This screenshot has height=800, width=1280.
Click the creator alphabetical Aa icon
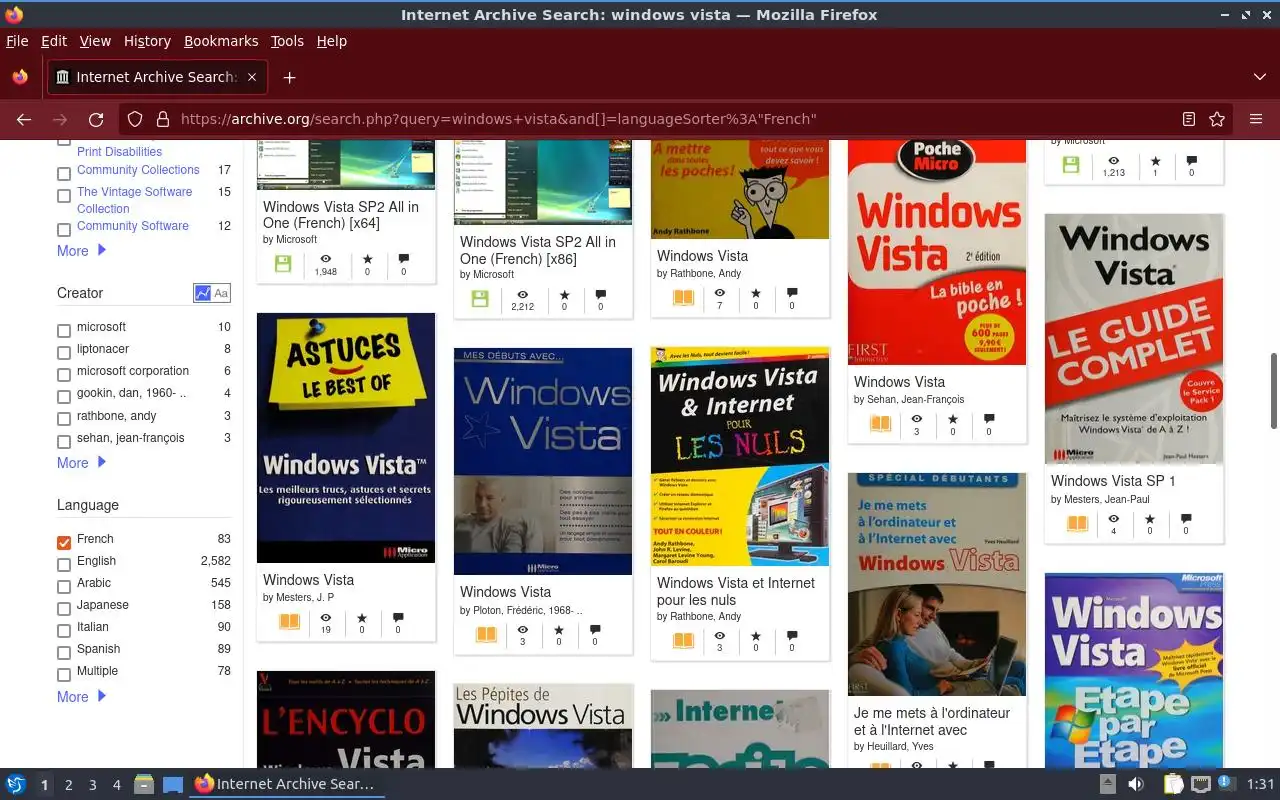(x=221, y=293)
